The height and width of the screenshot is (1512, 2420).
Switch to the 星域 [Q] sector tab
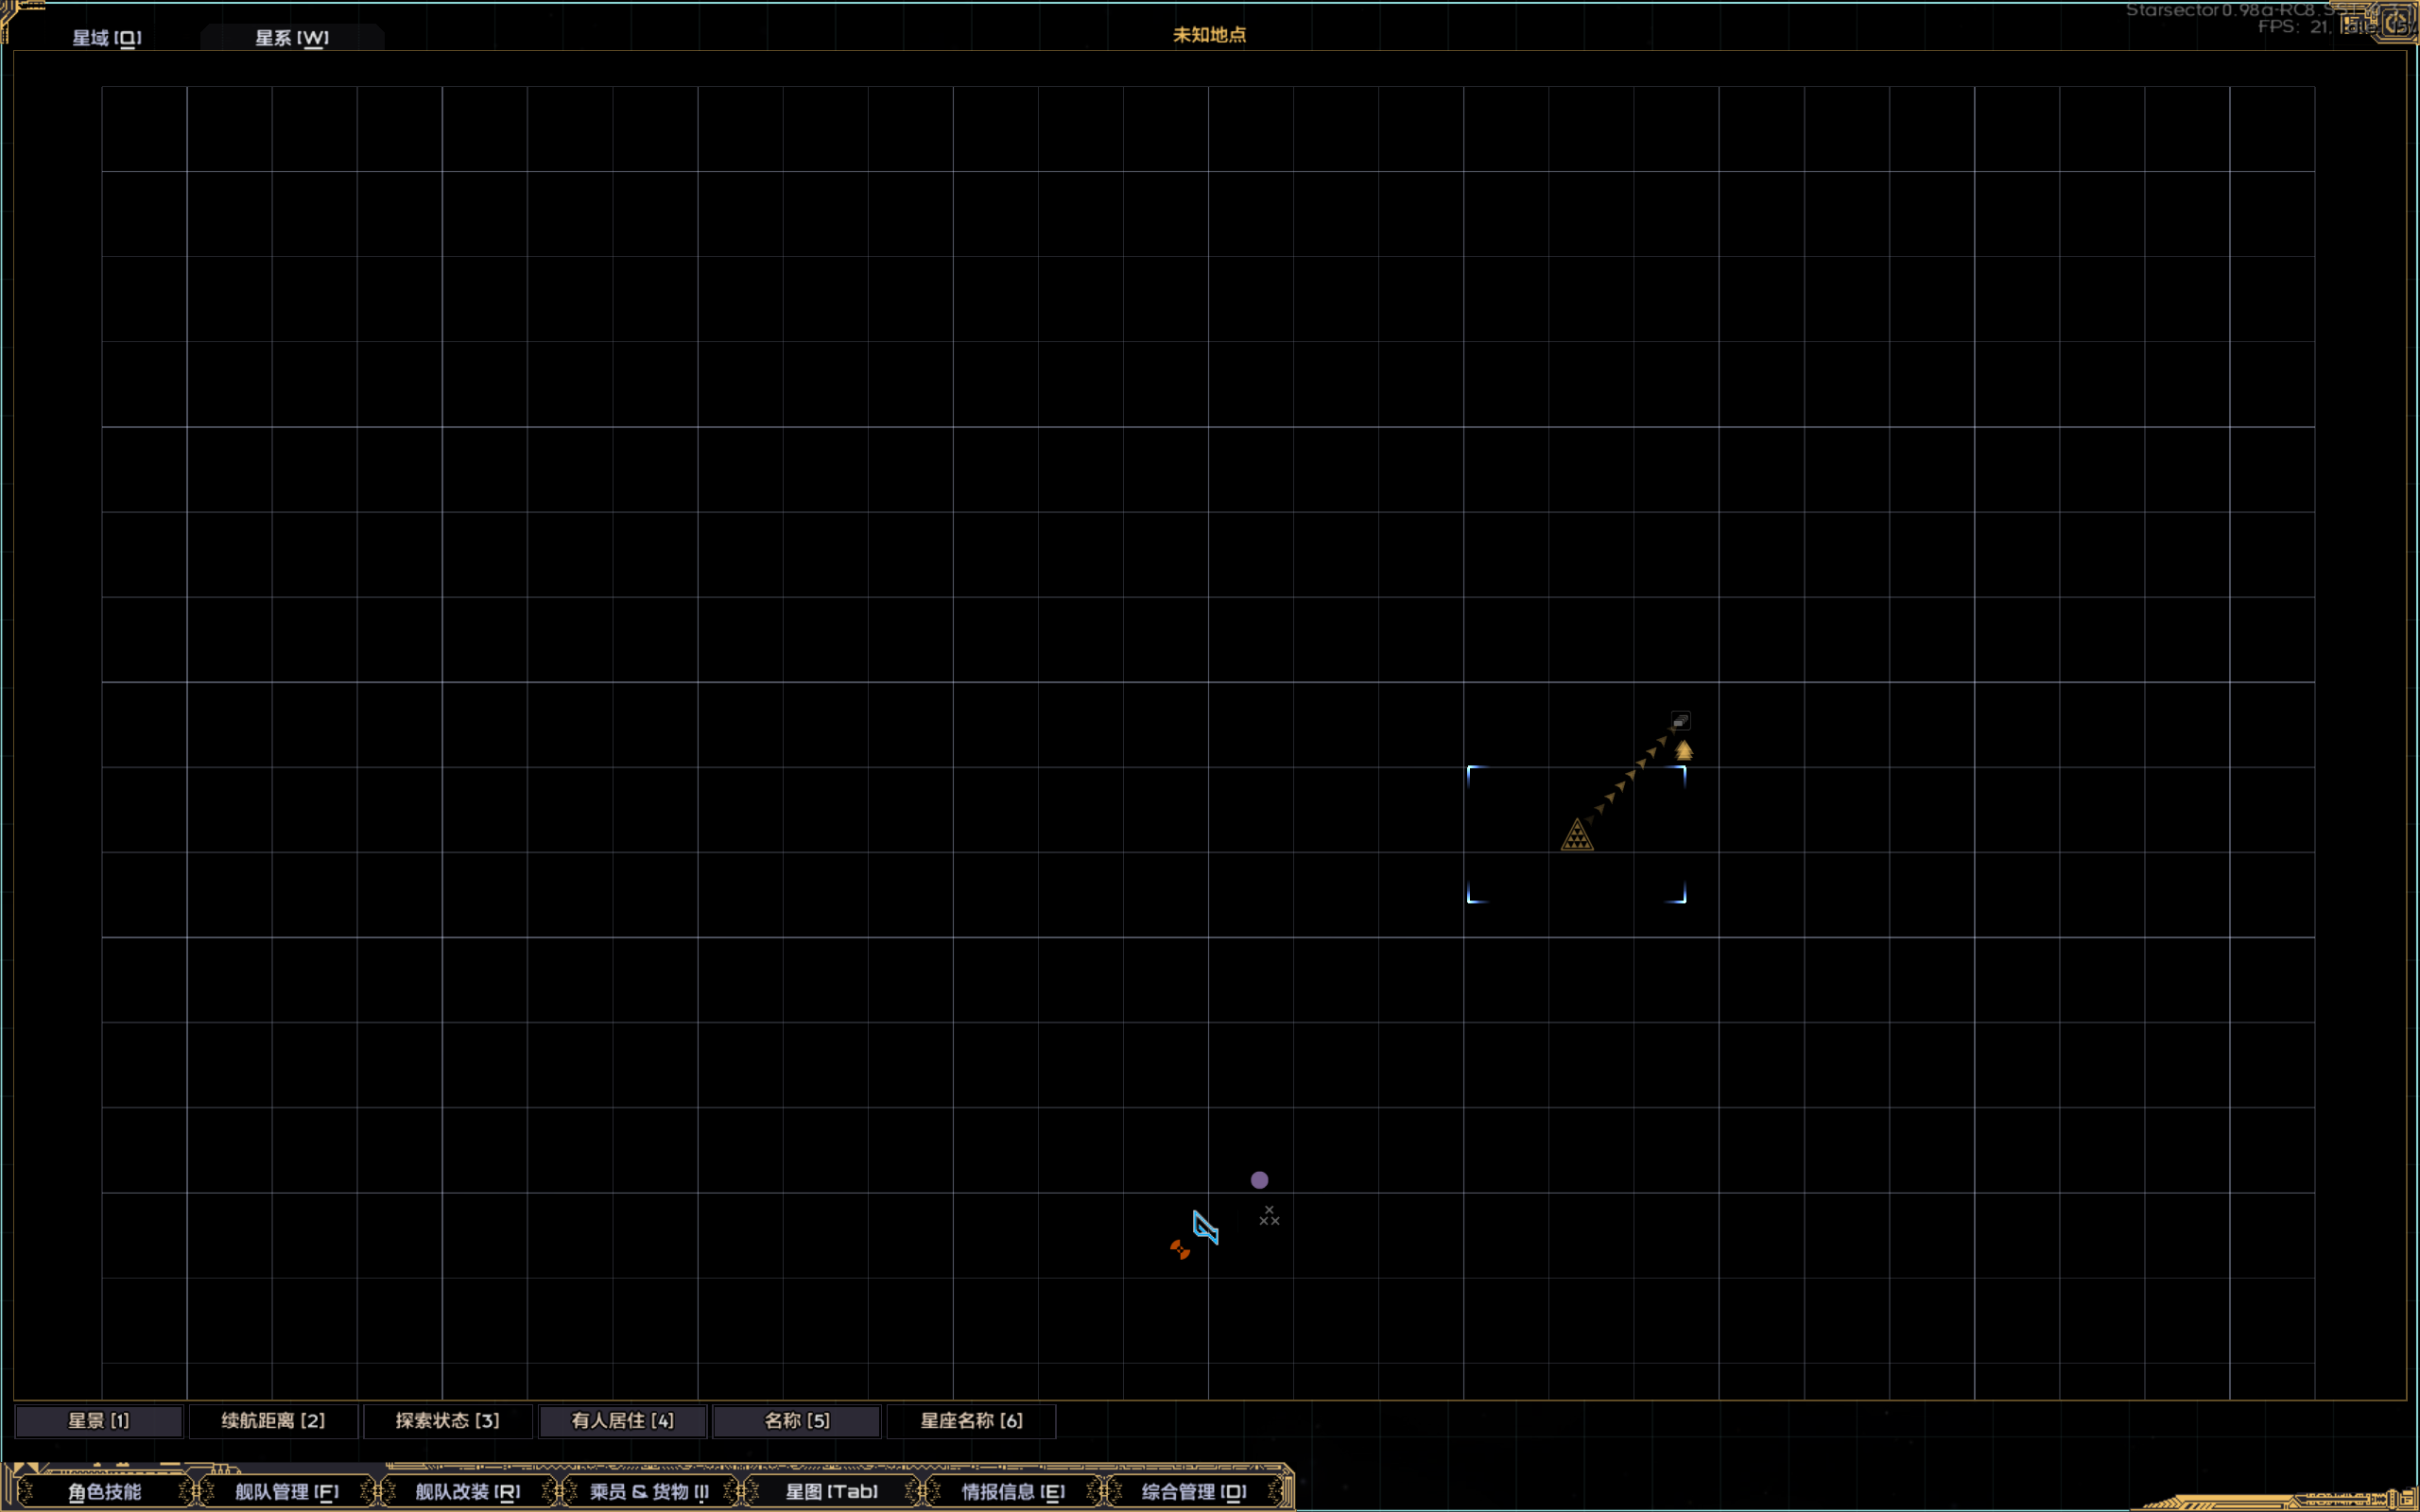pyautogui.click(x=107, y=38)
